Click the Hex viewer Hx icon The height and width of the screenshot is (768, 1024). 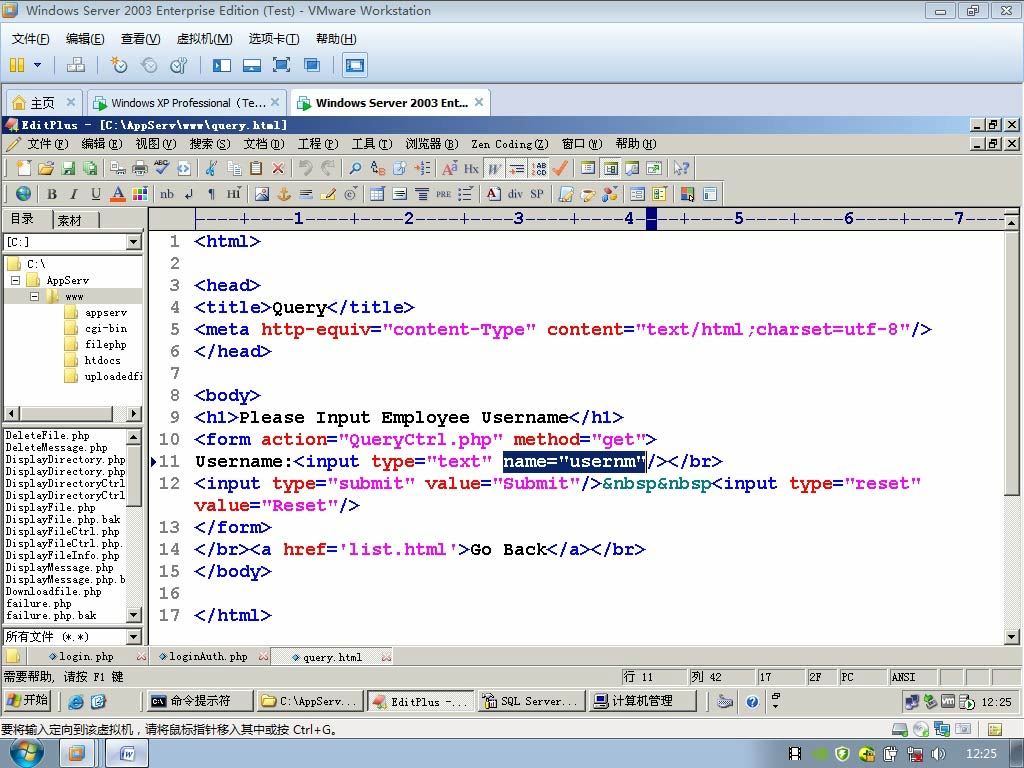pos(472,168)
